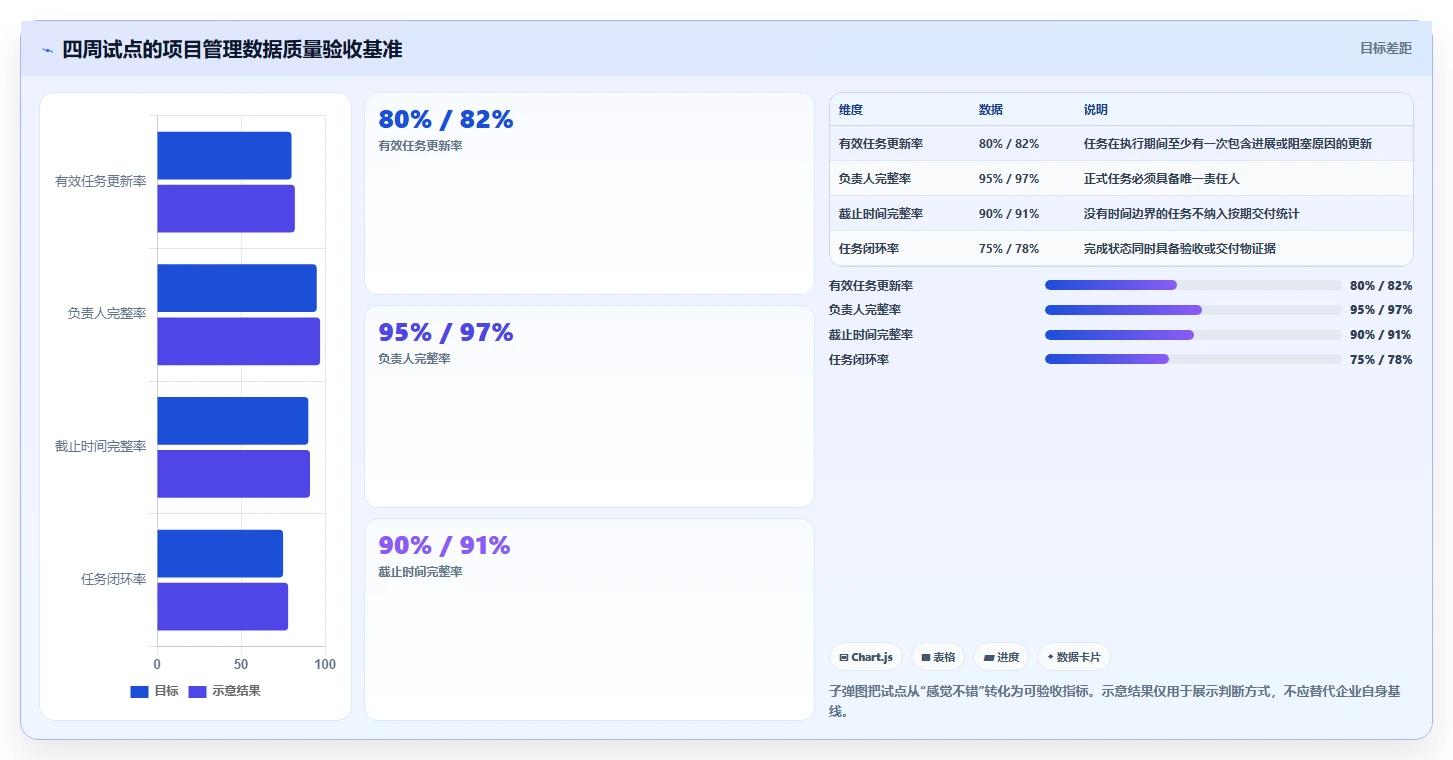Click the 截止时间完整率 progress bar
1453x760 pixels.
1193,335
